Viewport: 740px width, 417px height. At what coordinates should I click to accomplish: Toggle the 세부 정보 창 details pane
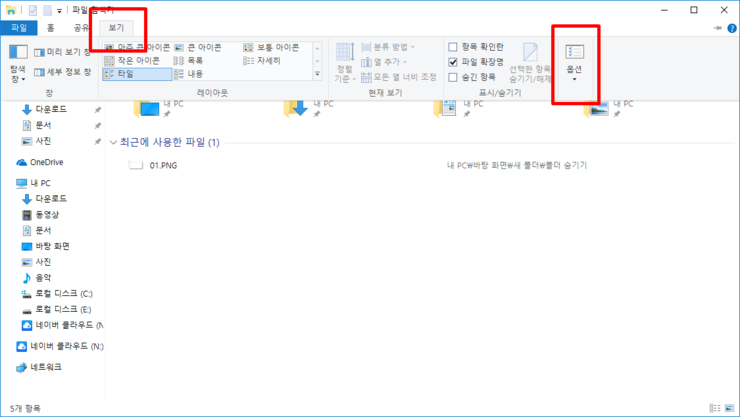[62, 72]
